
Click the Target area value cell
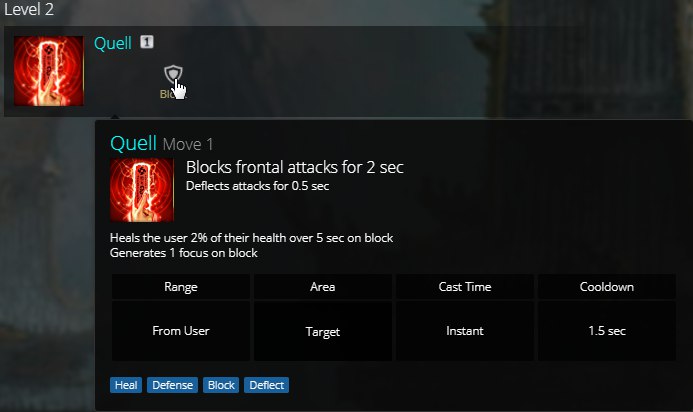click(323, 331)
